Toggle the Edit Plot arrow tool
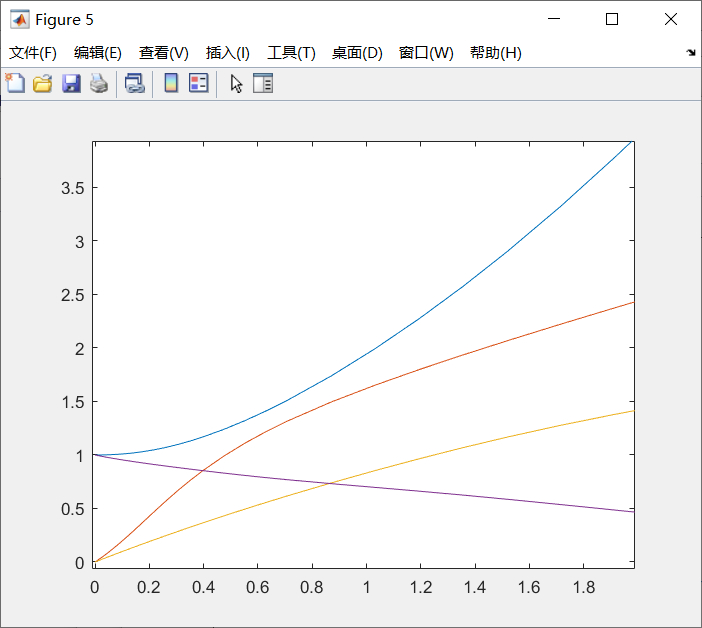This screenshot has width=702, height=628. (236, 84)
